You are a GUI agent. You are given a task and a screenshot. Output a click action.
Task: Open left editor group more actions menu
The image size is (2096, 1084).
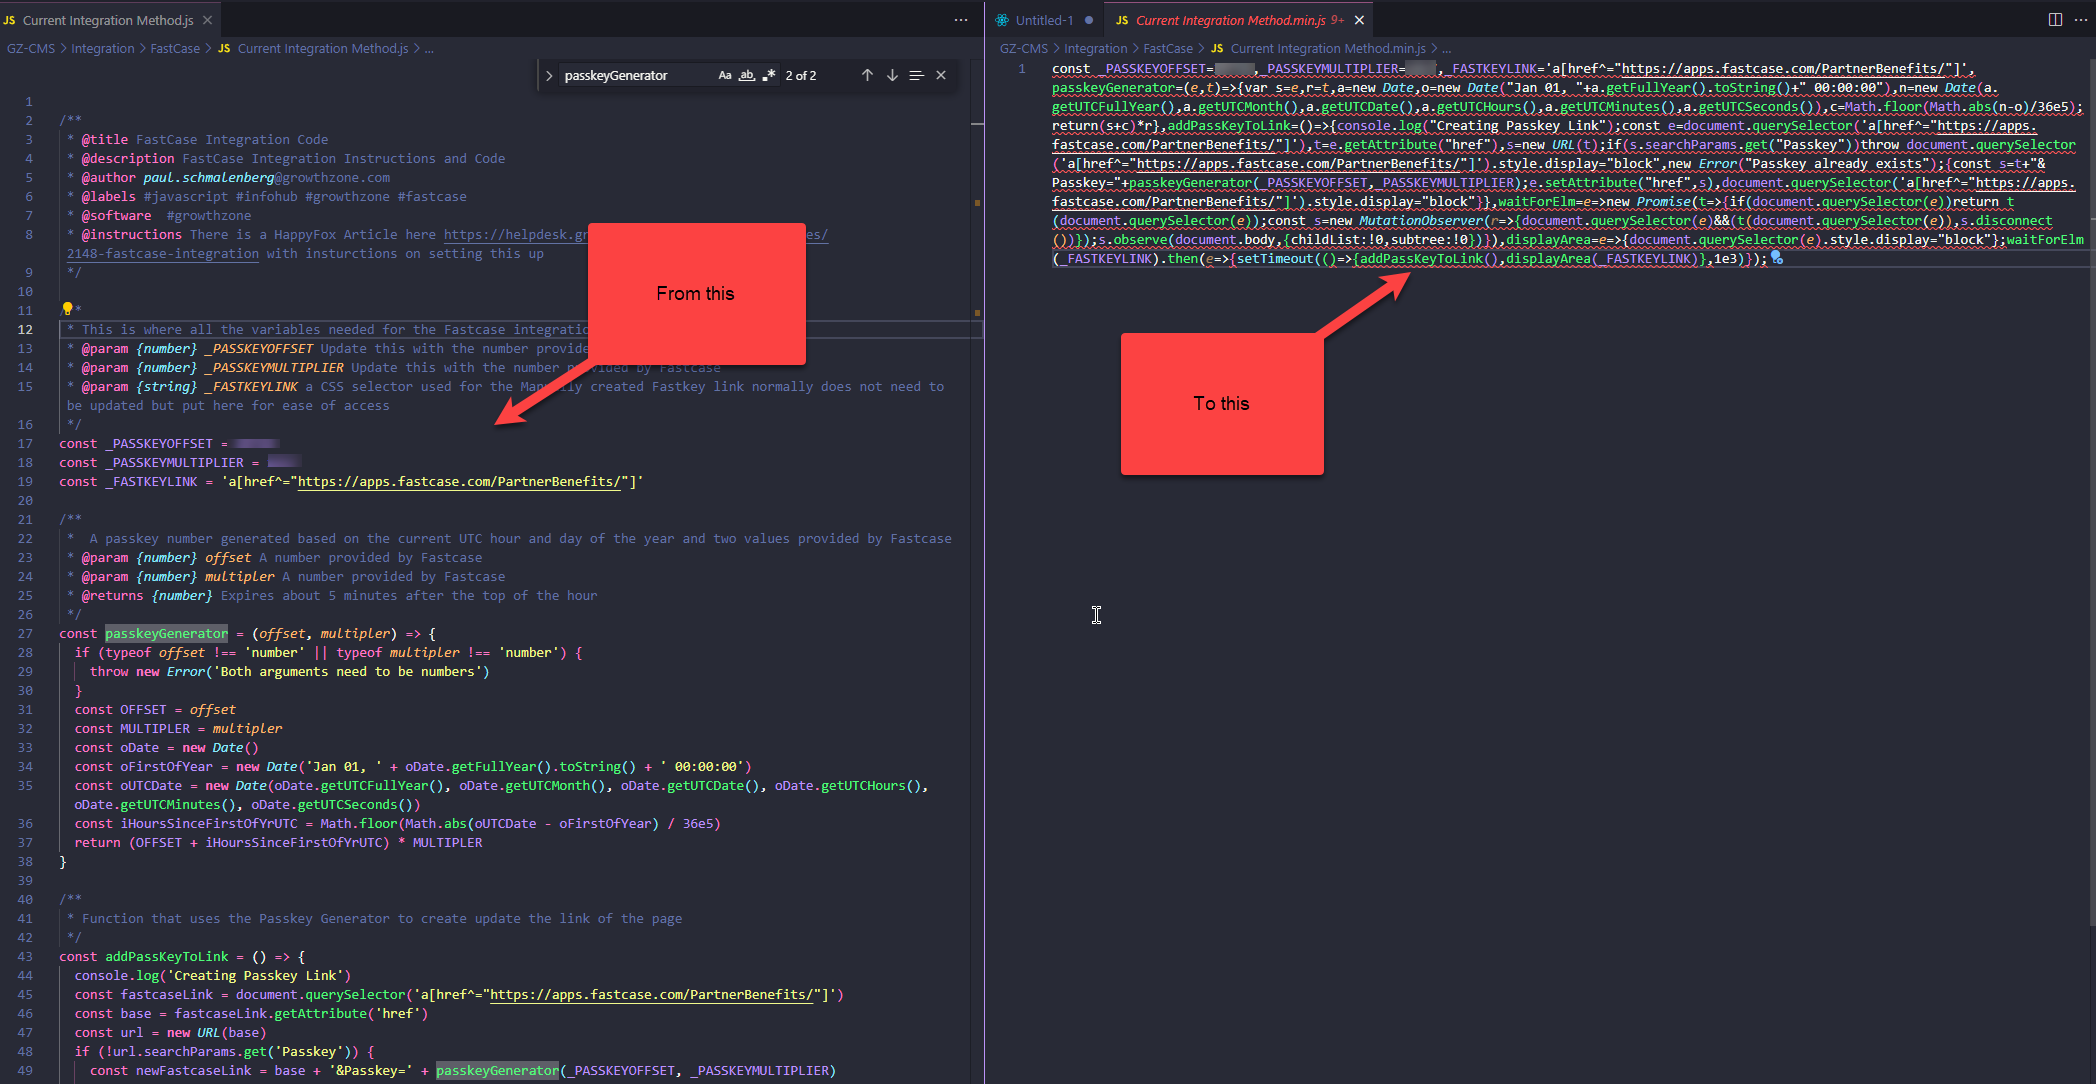click(961, 20)
